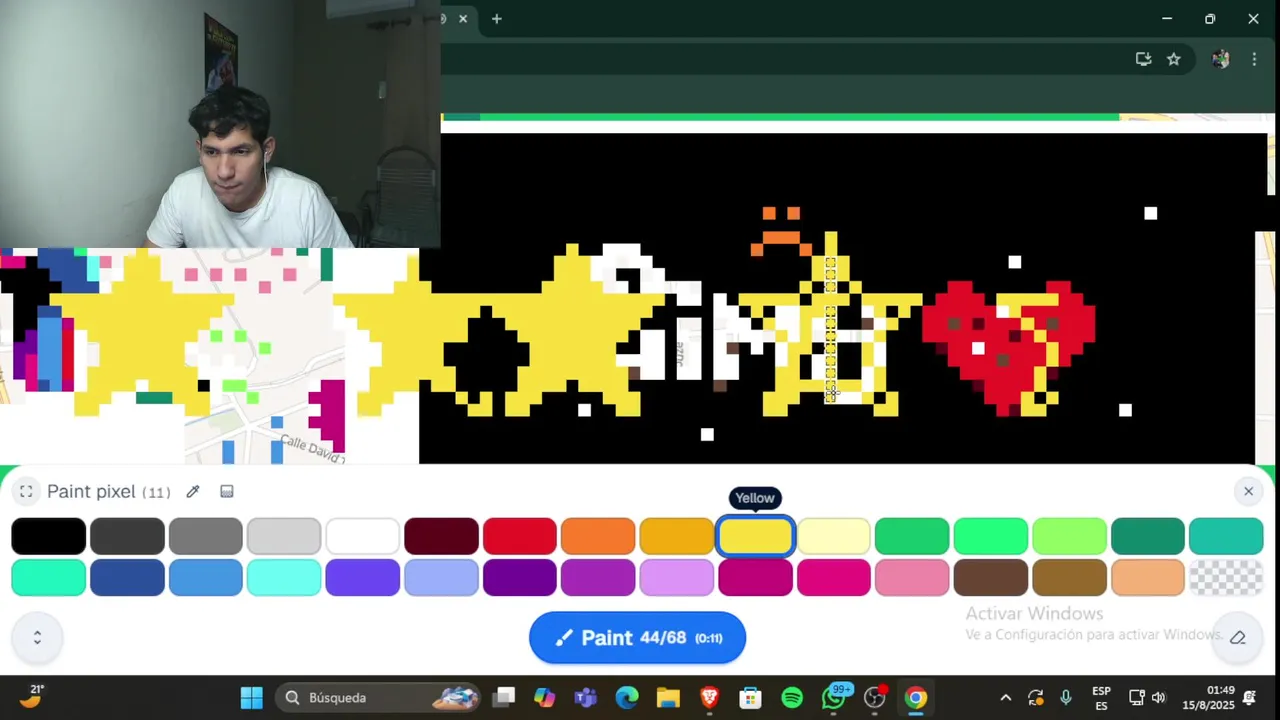
Task: Open a new browser tab
Action: click(x=496, y=19)
